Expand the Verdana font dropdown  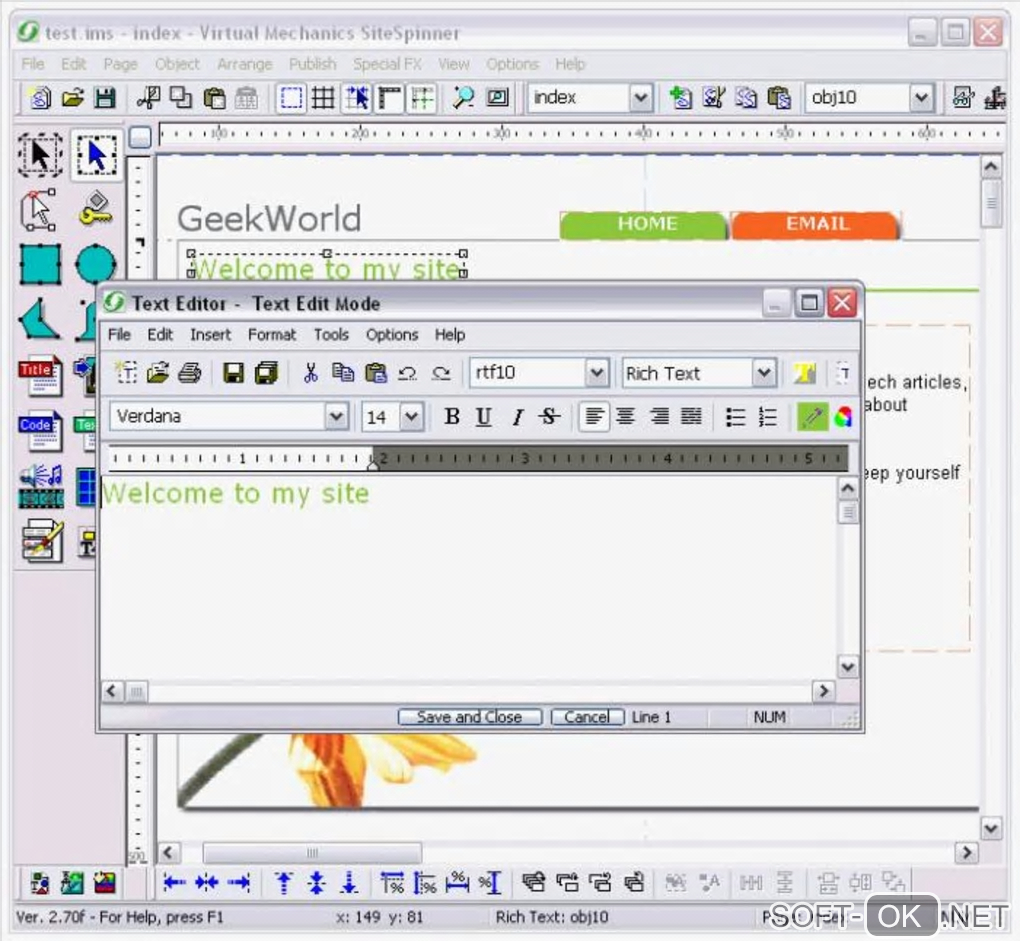click(x=336, y=416)
